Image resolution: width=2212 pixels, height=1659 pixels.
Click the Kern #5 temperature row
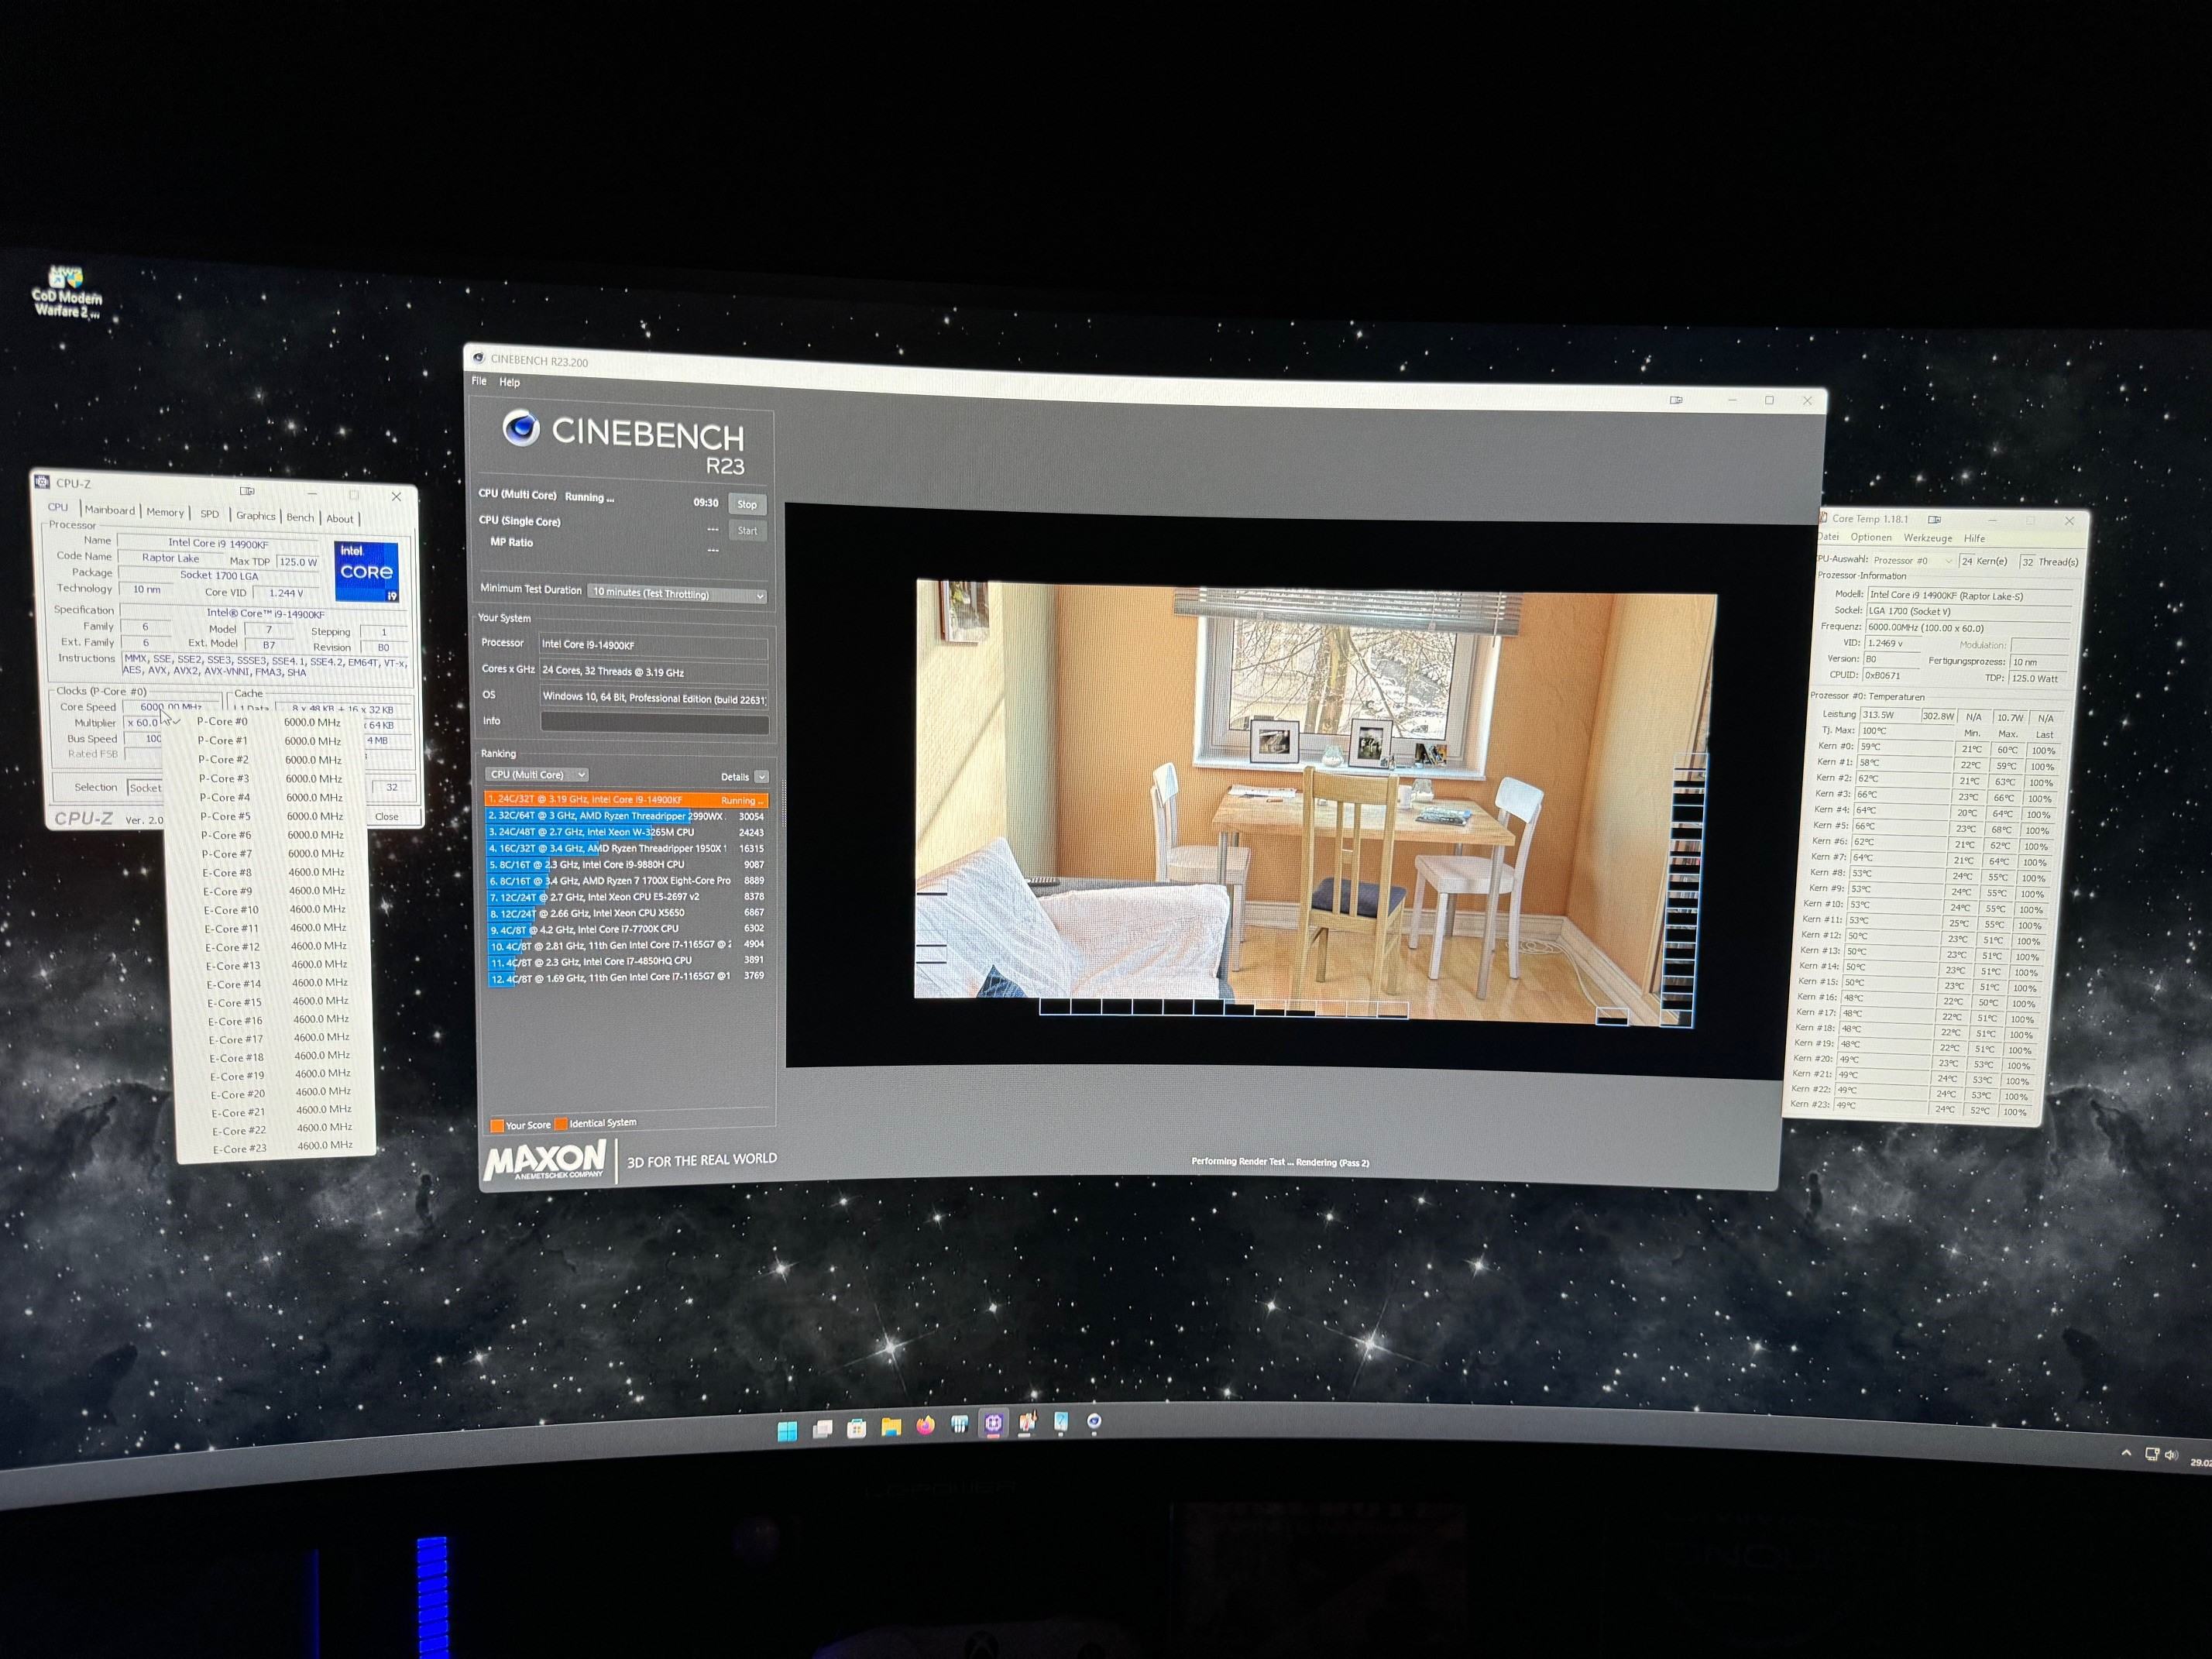tap(1934, 827)
